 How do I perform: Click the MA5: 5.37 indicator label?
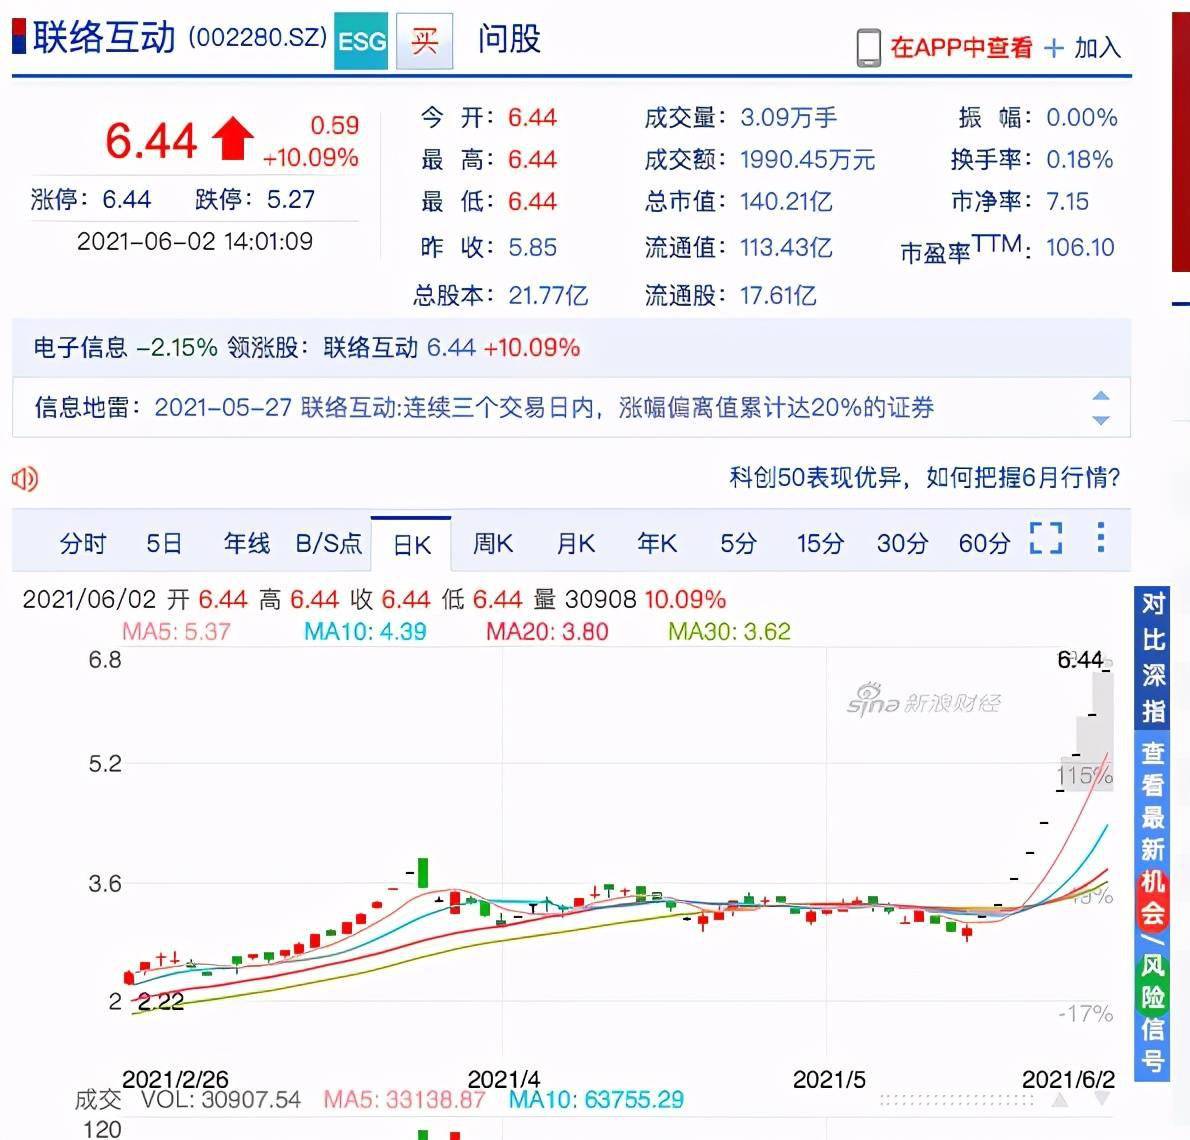coord(176,631)
